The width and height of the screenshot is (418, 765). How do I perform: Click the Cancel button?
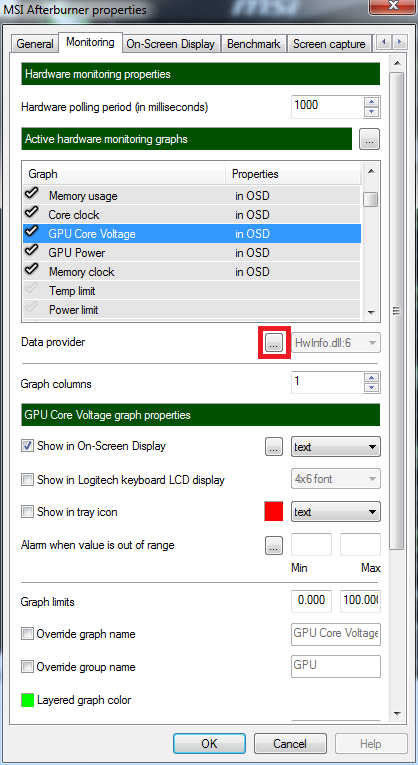pyautogui.click(x=290, y=743)
